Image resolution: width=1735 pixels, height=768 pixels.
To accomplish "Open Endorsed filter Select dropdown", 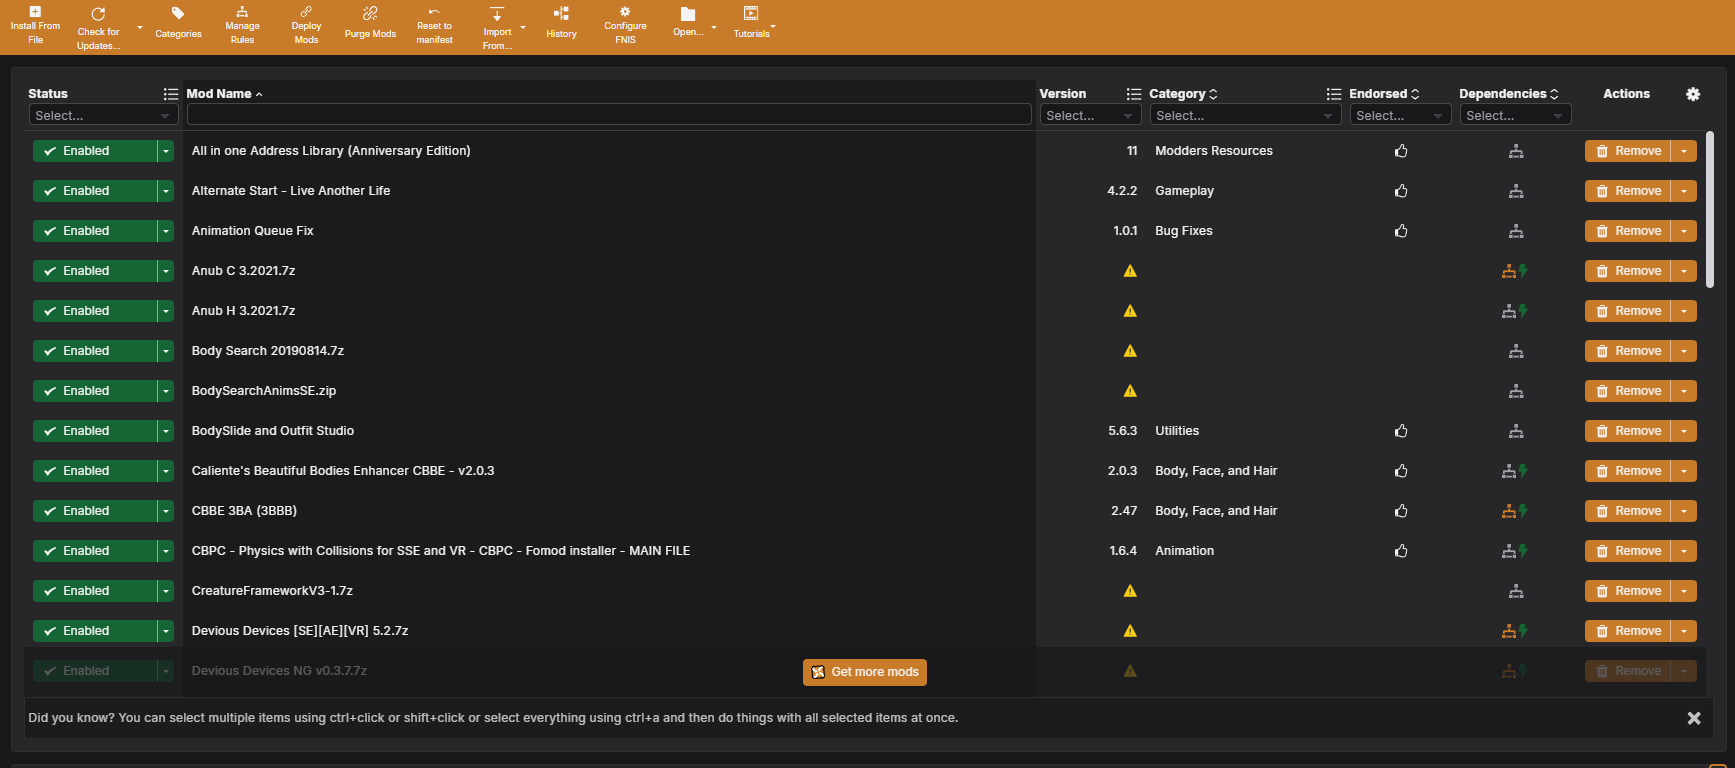I will click(x=1400, y=116).
